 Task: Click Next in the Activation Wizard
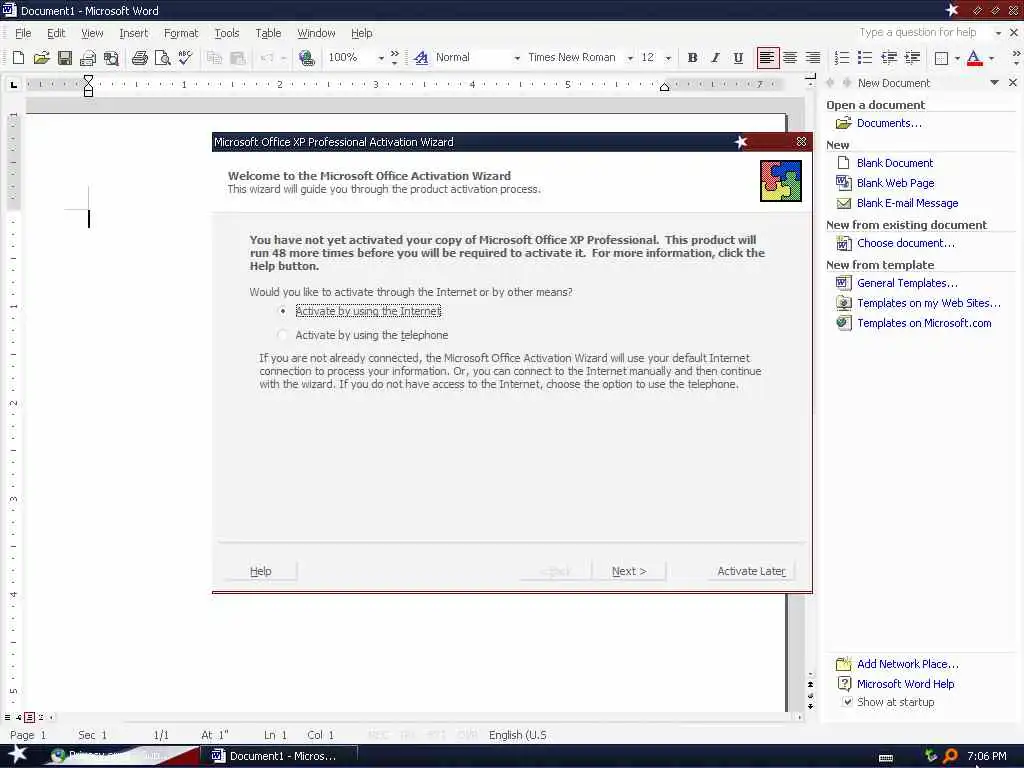[x=629, y=571]
